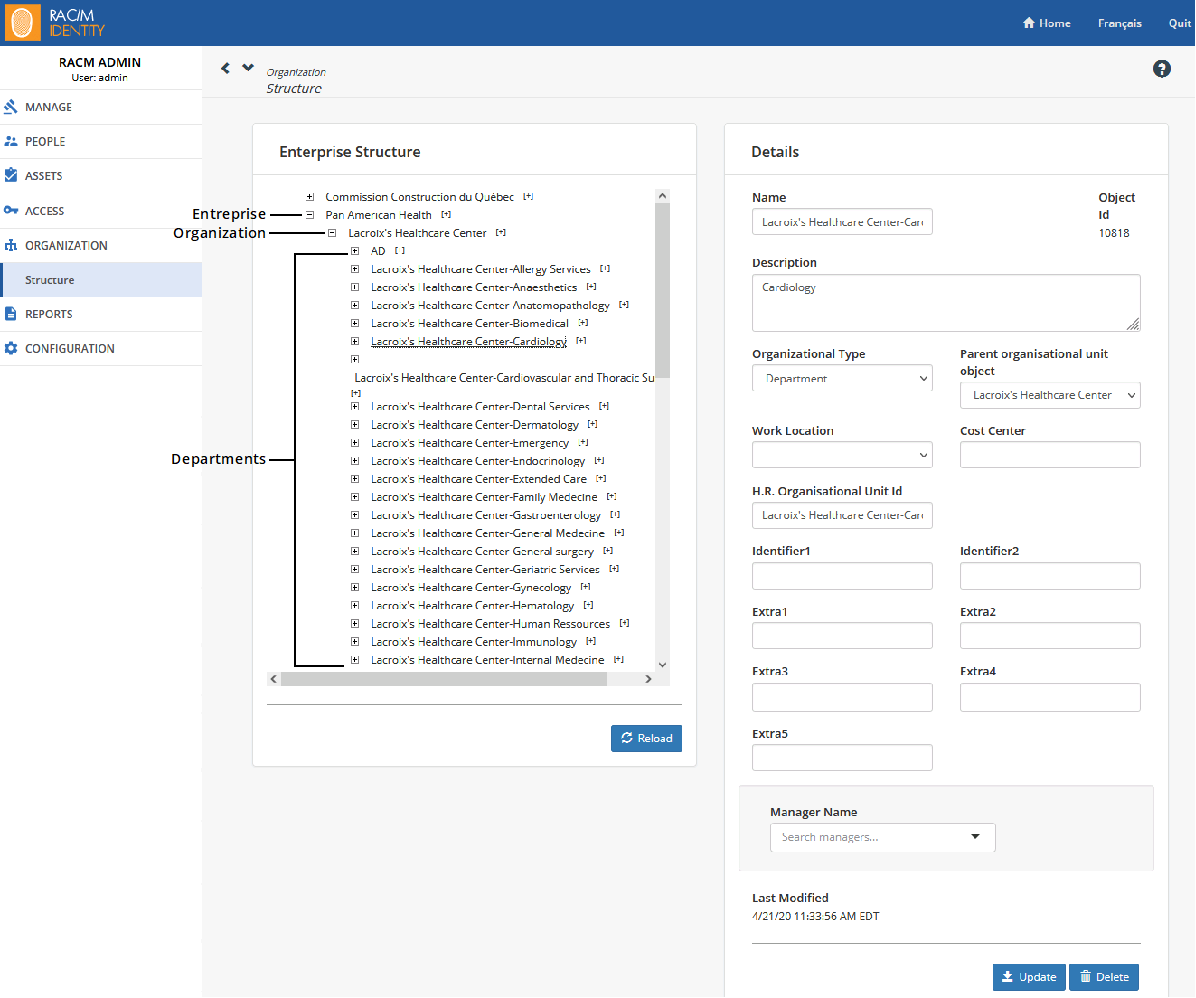1196x998 pixels.
Task: Click the [ ] icon beside the AD node
Action: [400, 250]
